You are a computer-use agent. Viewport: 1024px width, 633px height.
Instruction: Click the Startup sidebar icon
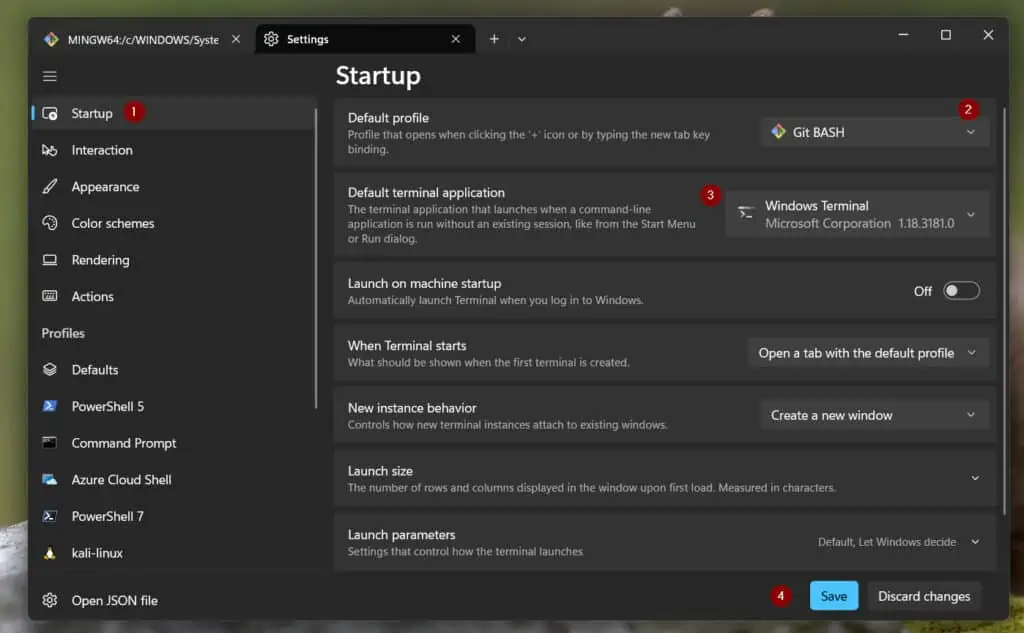point(50,114)
